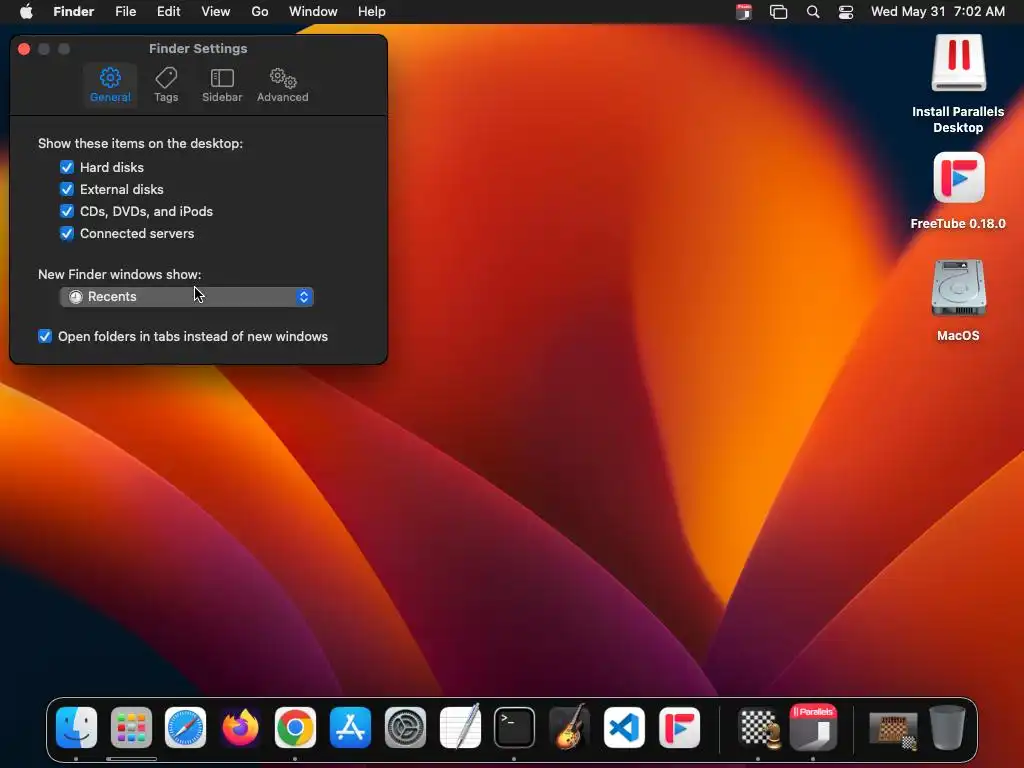Open Control Center in menu bar
Screen dimensions: 1024x768
click(846, 12)
